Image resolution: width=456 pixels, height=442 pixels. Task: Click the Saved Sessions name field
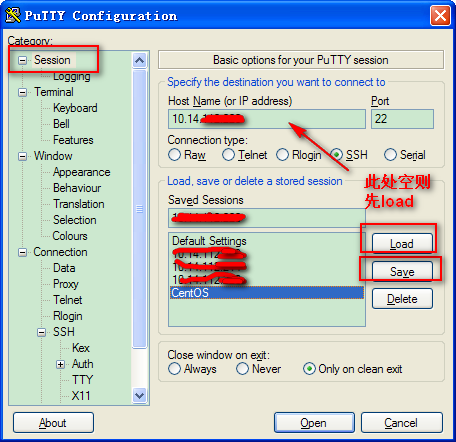(x=267, y=218)
